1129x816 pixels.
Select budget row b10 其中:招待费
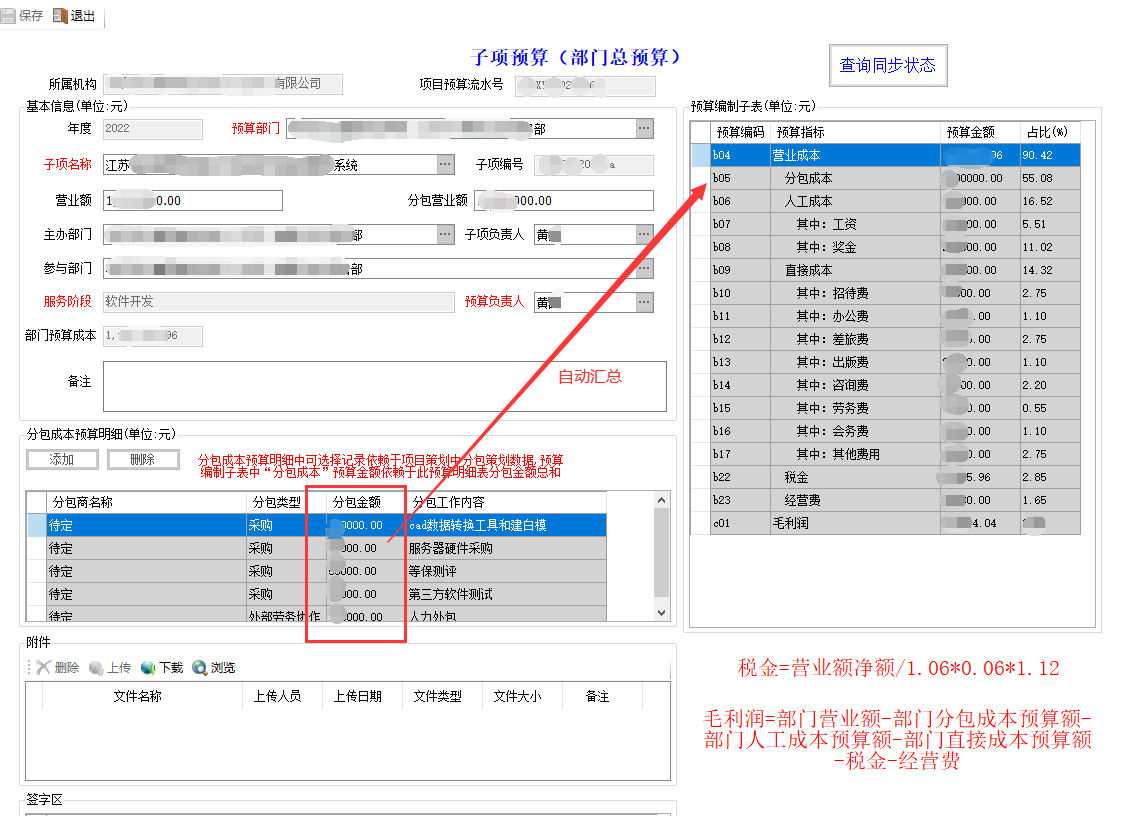[886, 293]
